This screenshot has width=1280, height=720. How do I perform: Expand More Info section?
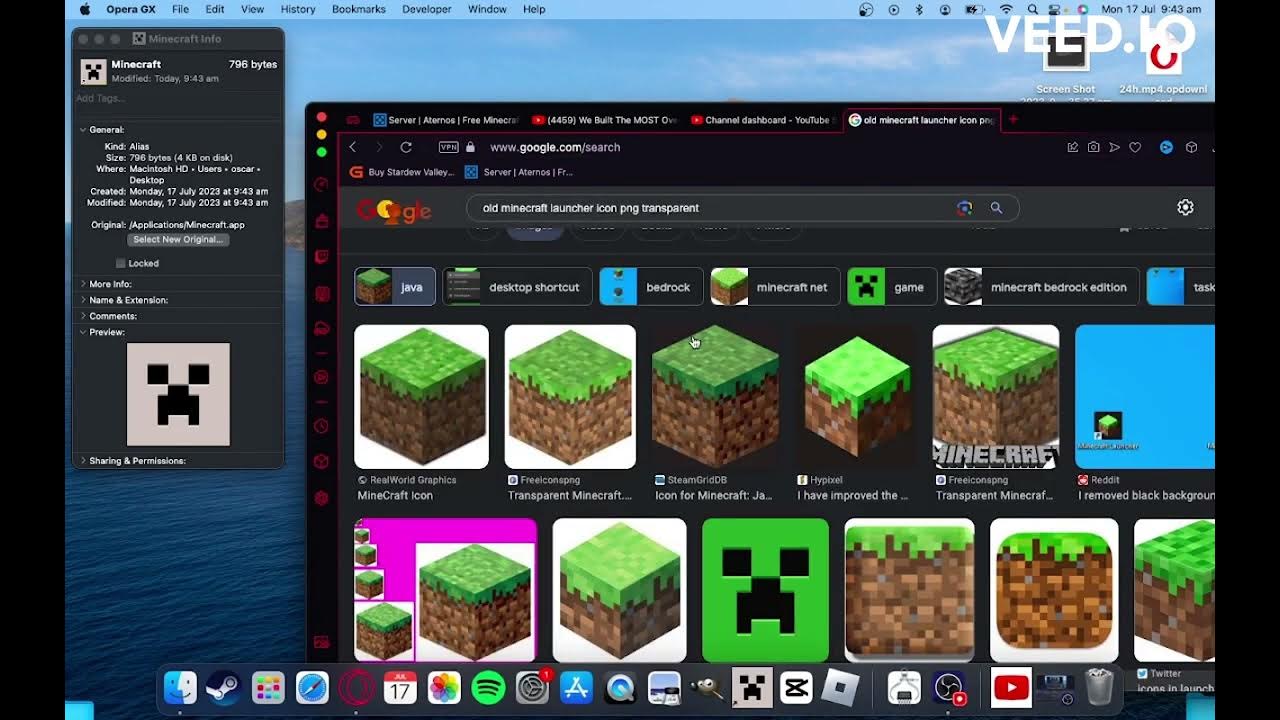83,284
